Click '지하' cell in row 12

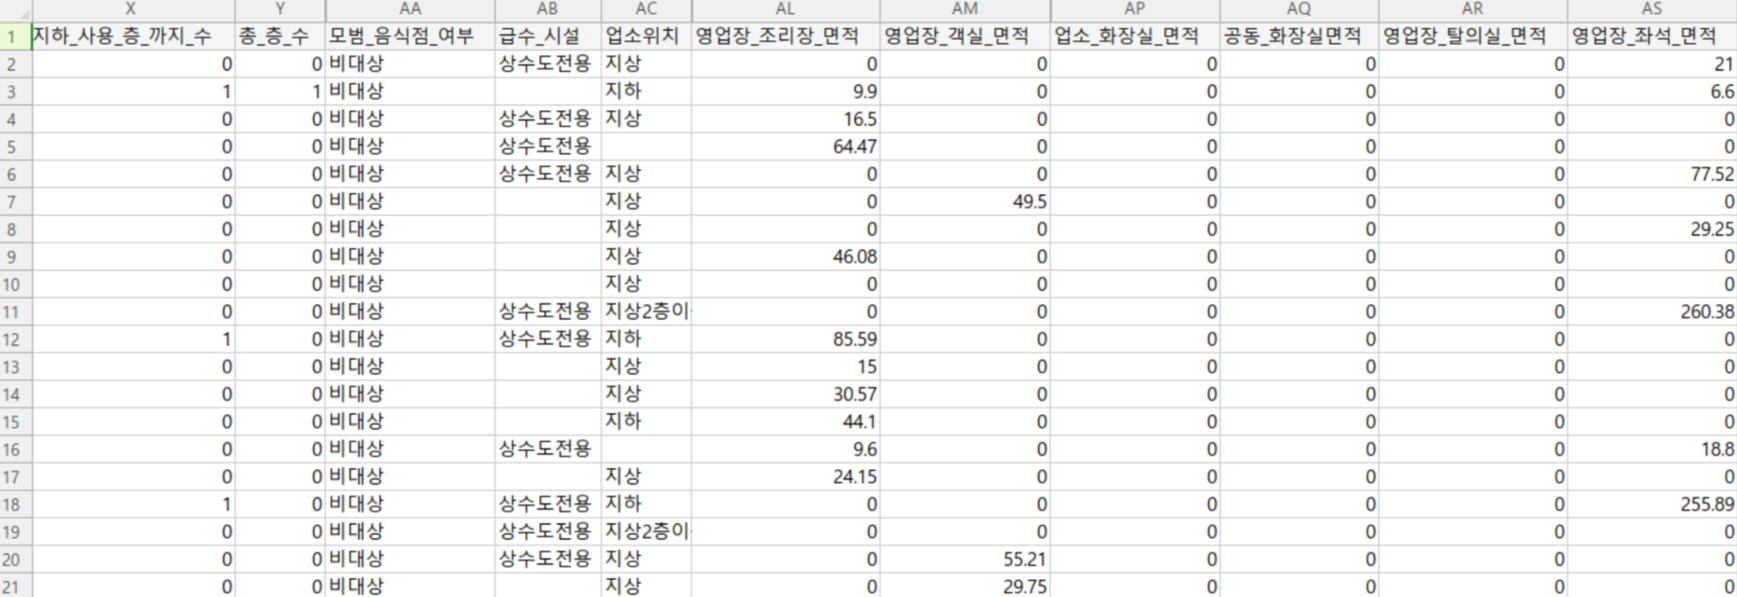(646, 339)
